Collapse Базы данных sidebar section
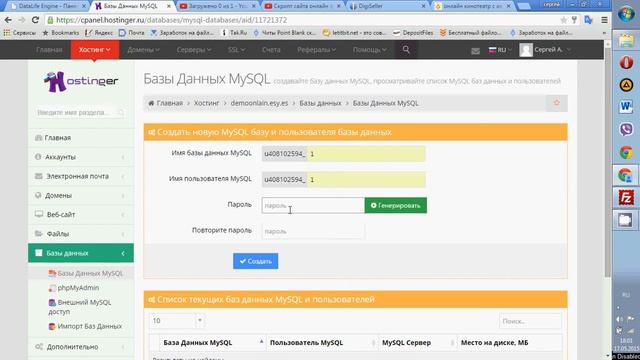Screen dimensions: 640x360 click(x=81, y=253)
